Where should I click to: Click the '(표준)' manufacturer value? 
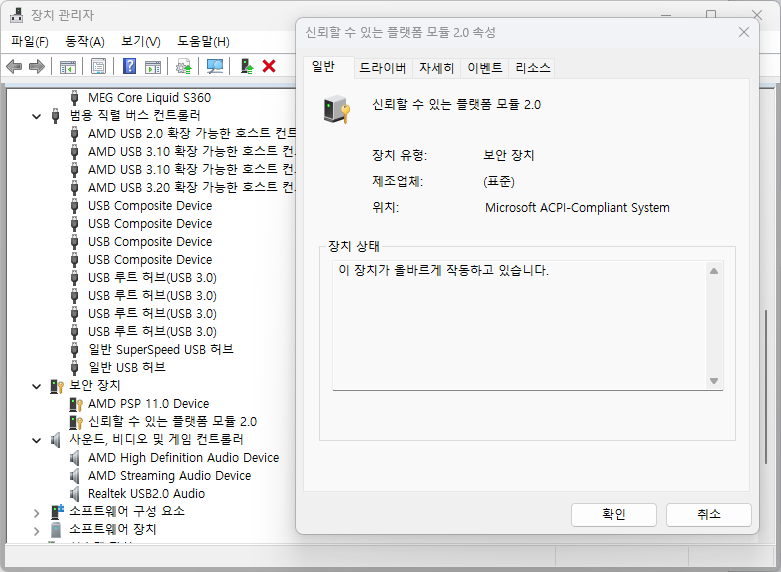pos(499,181)
